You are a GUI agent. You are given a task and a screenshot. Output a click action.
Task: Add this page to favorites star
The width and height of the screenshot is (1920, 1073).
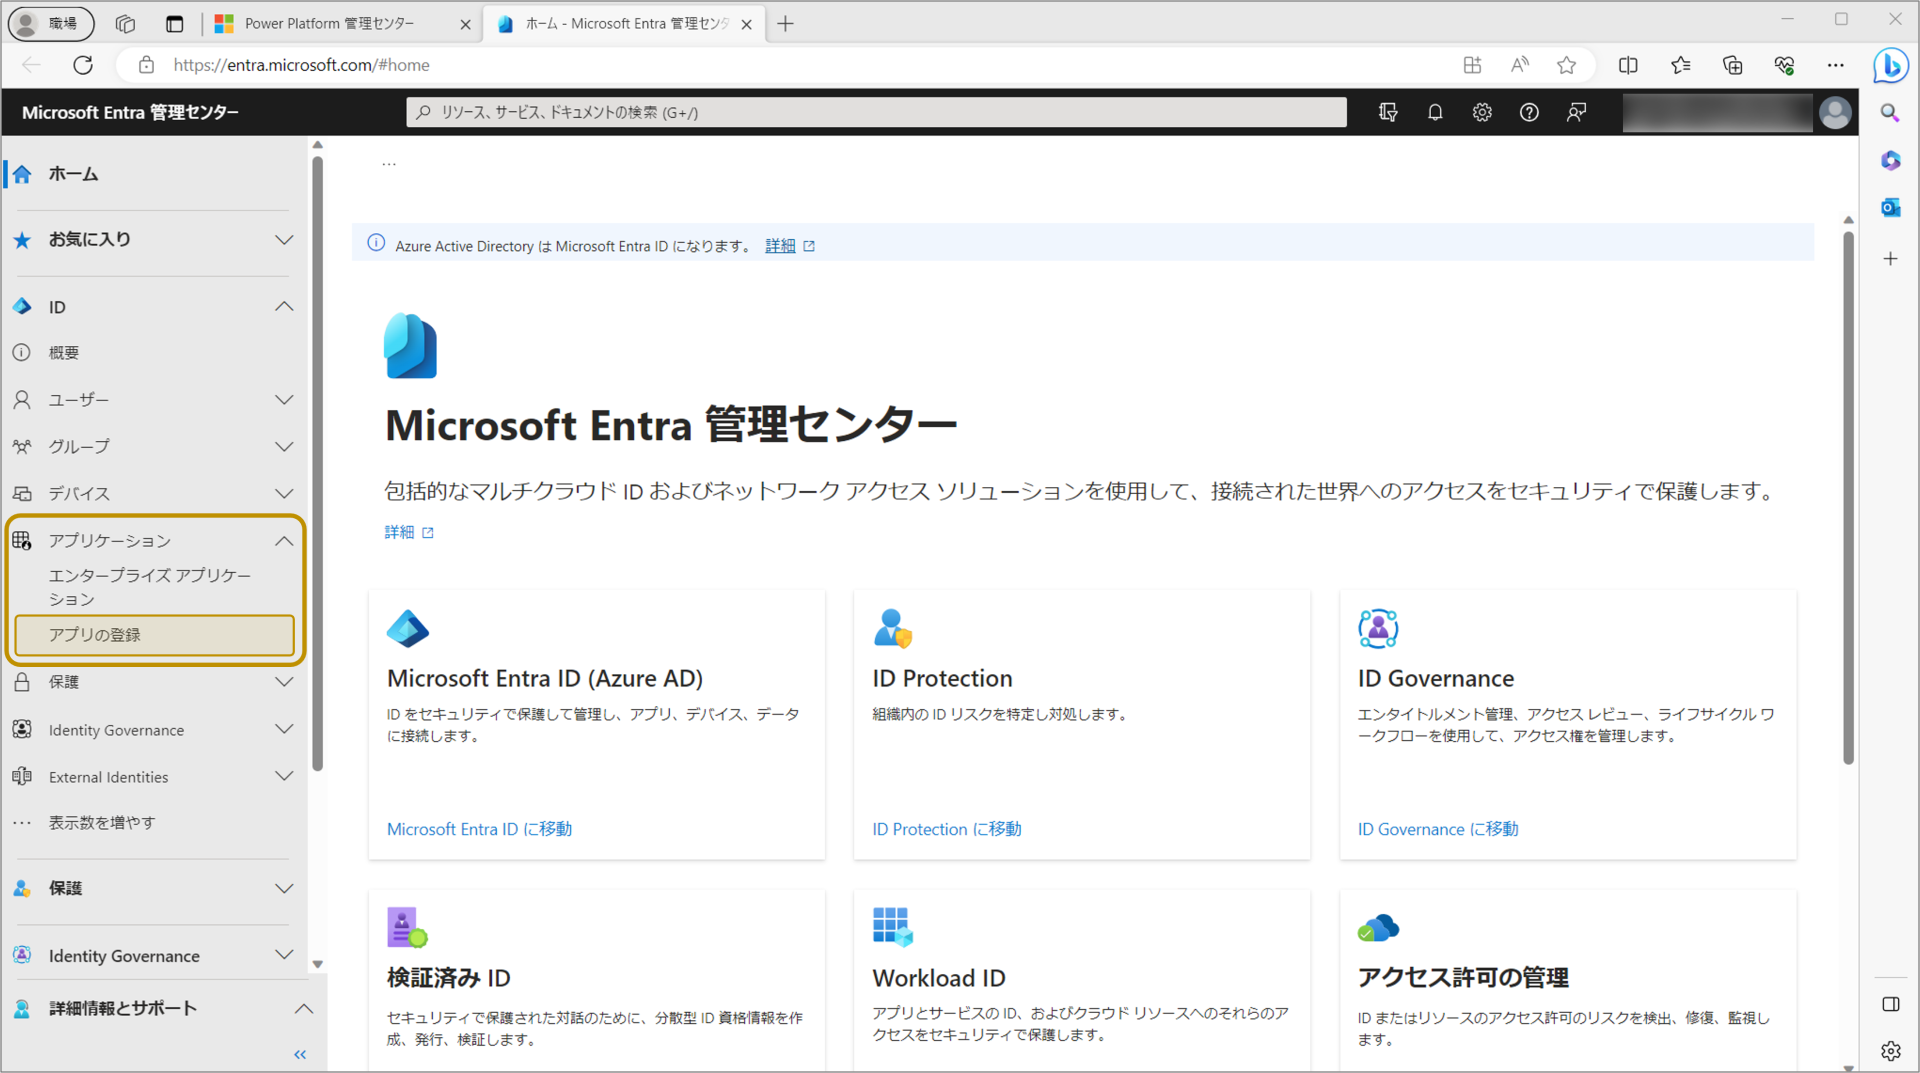(1566, 65)
